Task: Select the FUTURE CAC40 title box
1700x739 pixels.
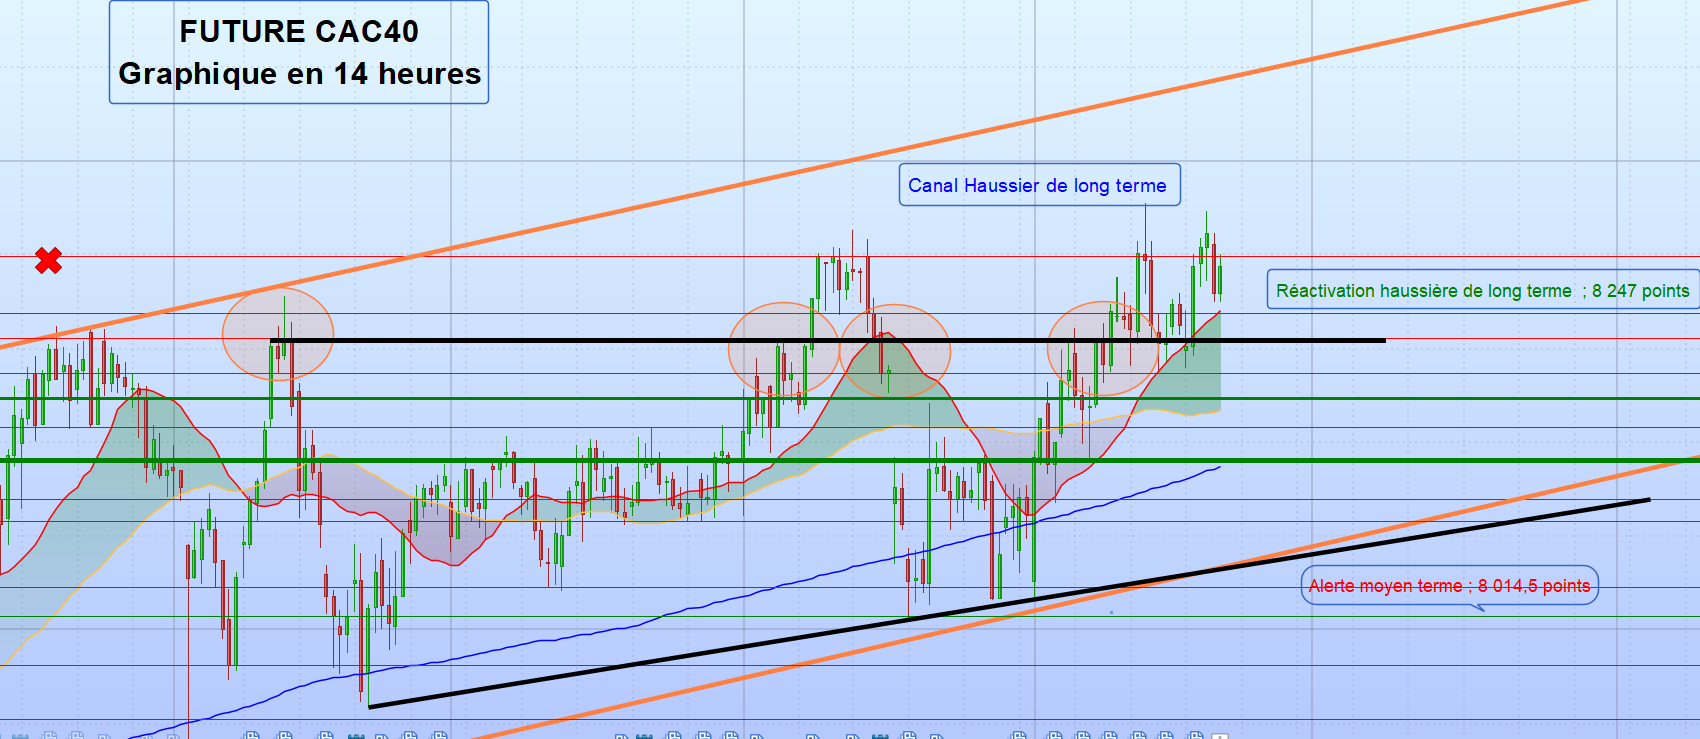Action: point(298,53)
